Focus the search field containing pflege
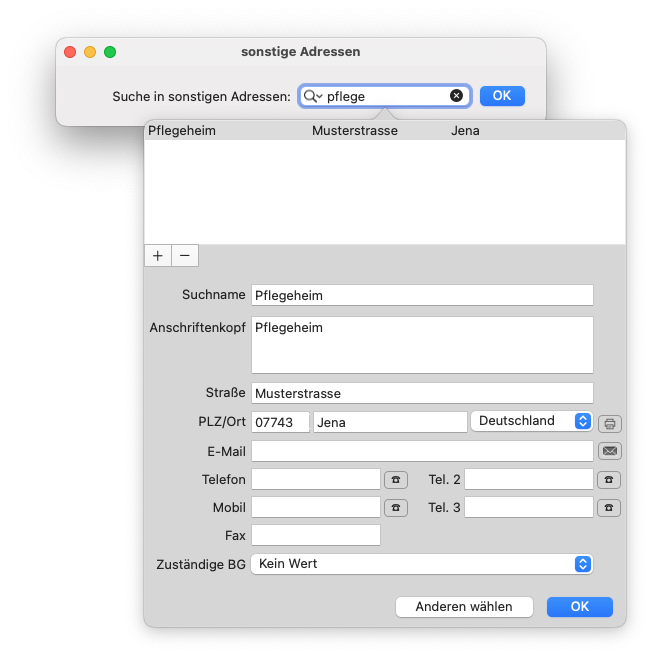 click(385, 96)
